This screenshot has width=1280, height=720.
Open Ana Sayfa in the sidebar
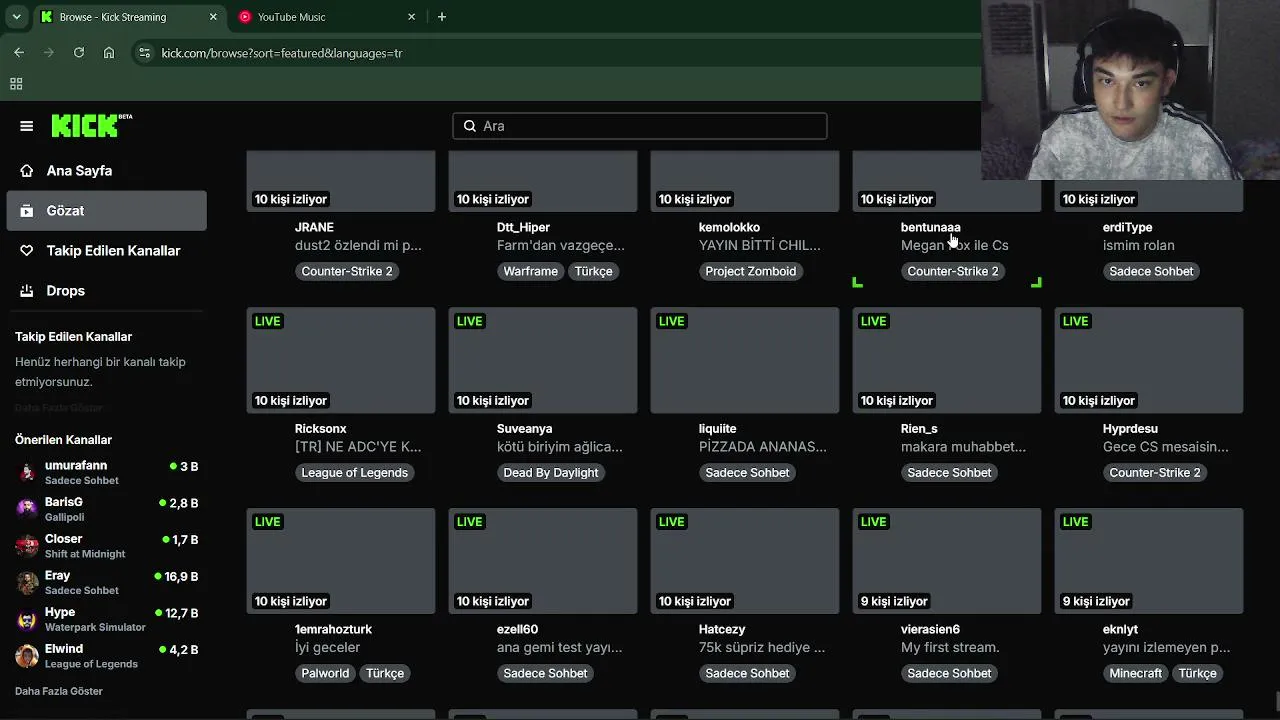point(106,171)
